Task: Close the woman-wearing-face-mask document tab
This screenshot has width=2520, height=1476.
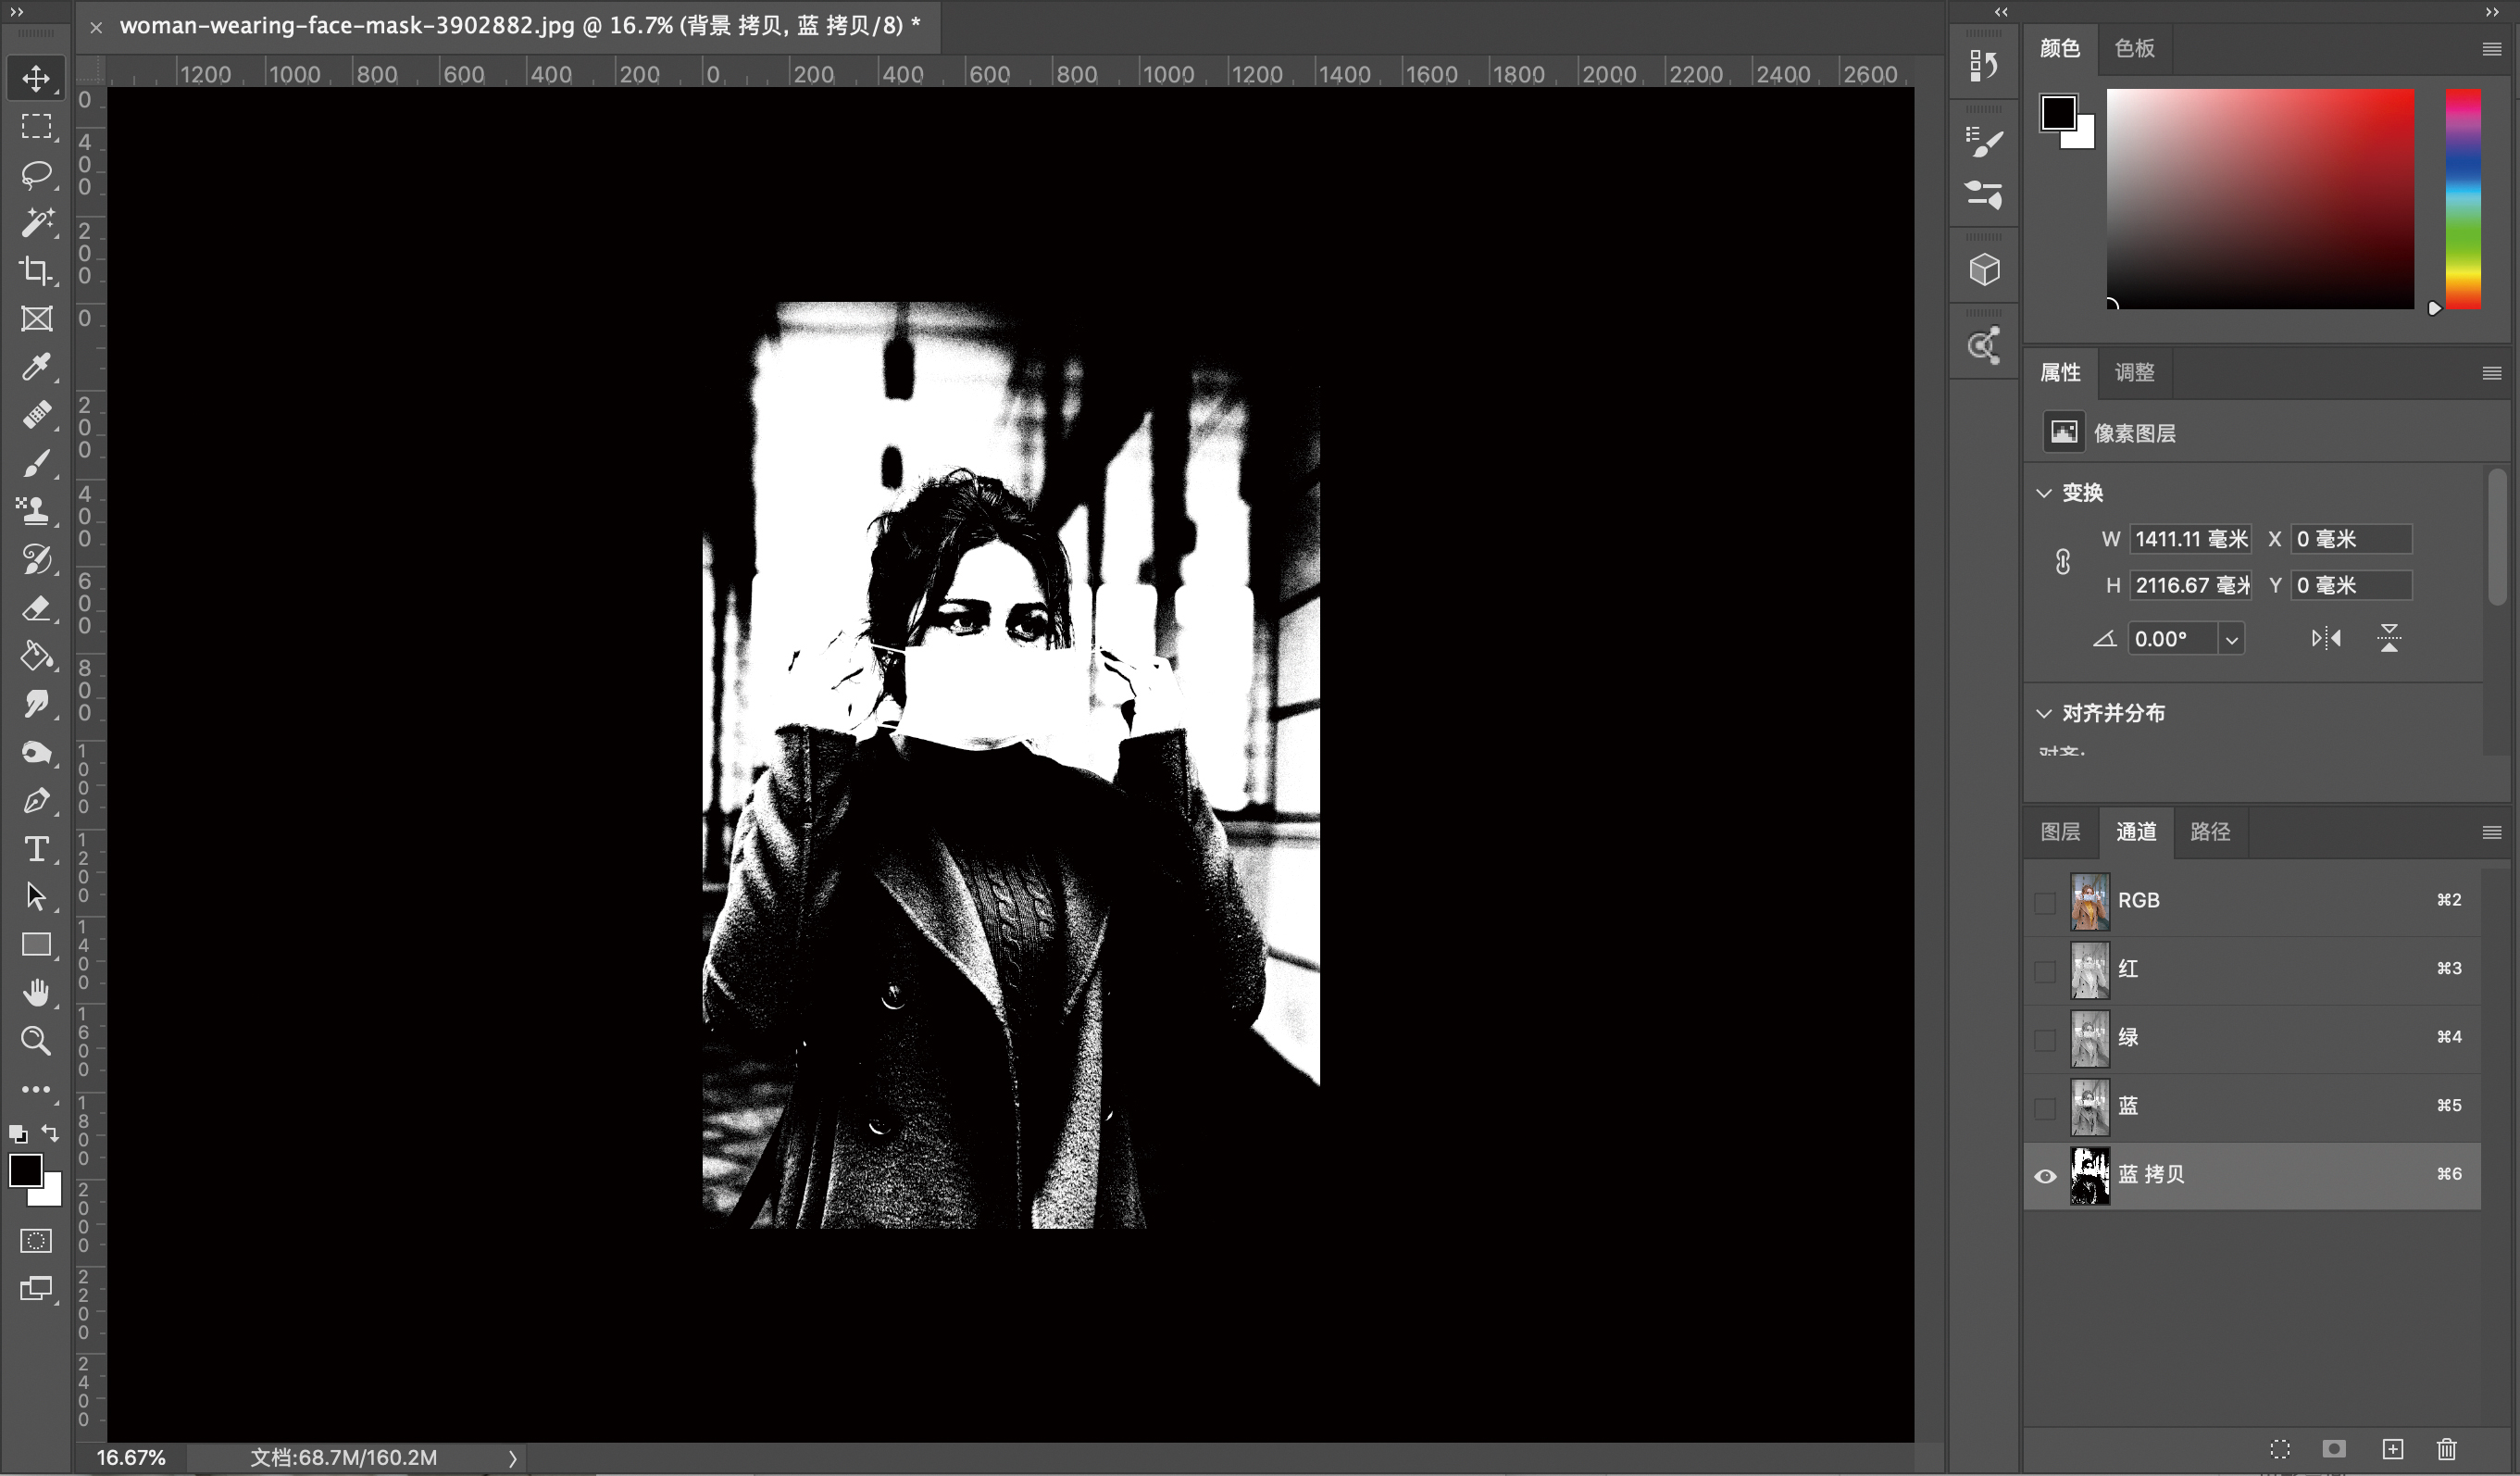Action: [96, 28]
